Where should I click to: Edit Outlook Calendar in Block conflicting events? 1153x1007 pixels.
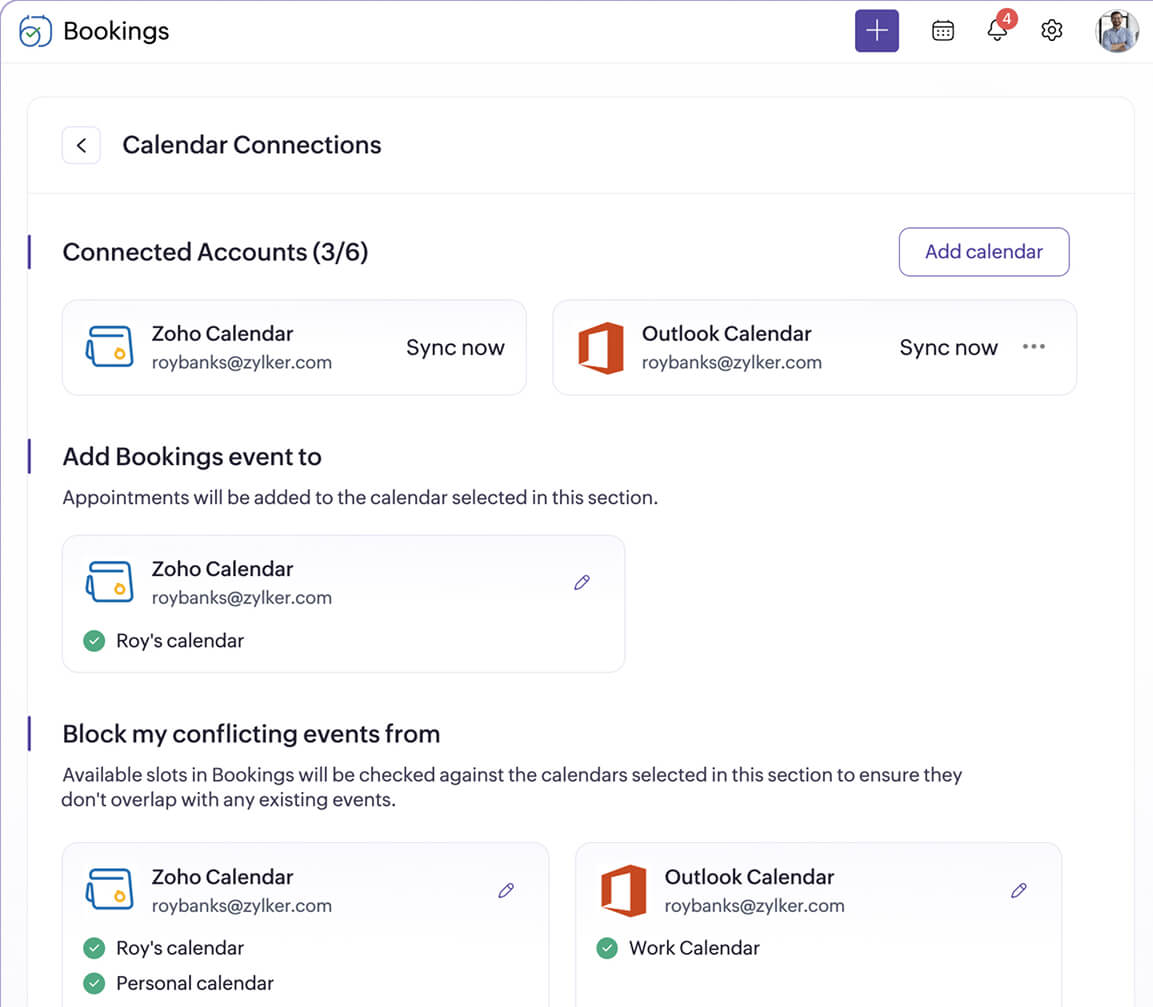[1018, 891]
